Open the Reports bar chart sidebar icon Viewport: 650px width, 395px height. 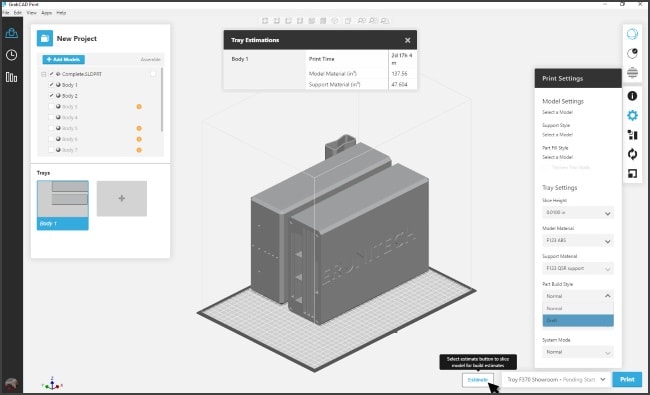[x=11, y=77]
